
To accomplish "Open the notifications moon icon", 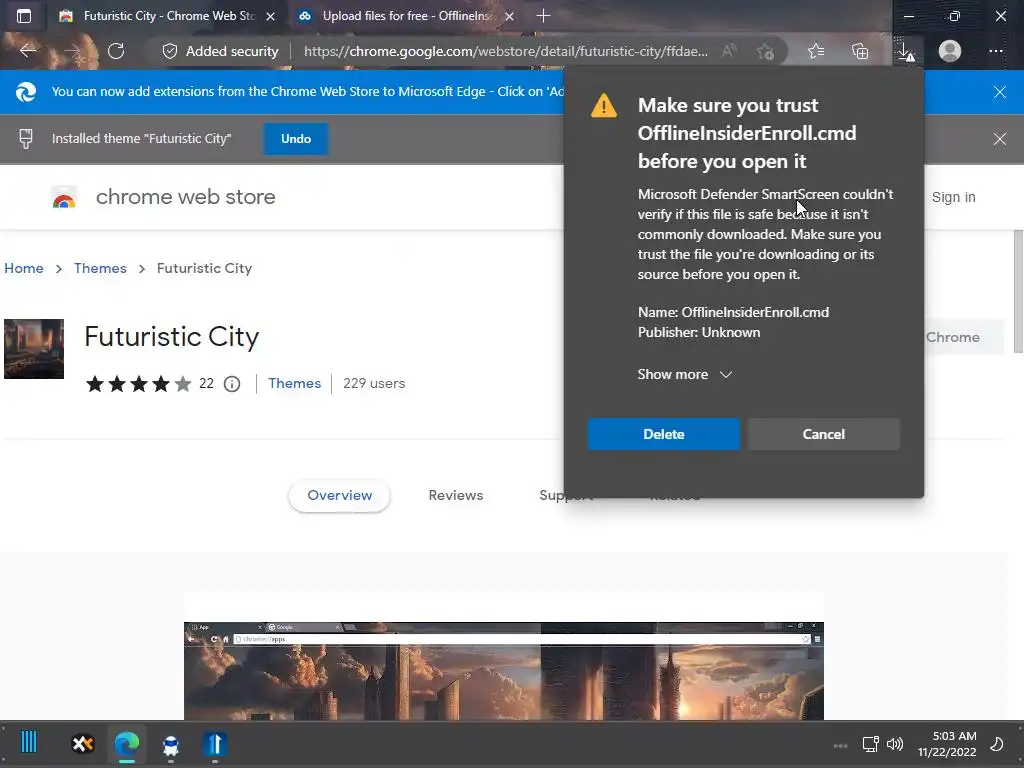I will [x=997, y=744].
